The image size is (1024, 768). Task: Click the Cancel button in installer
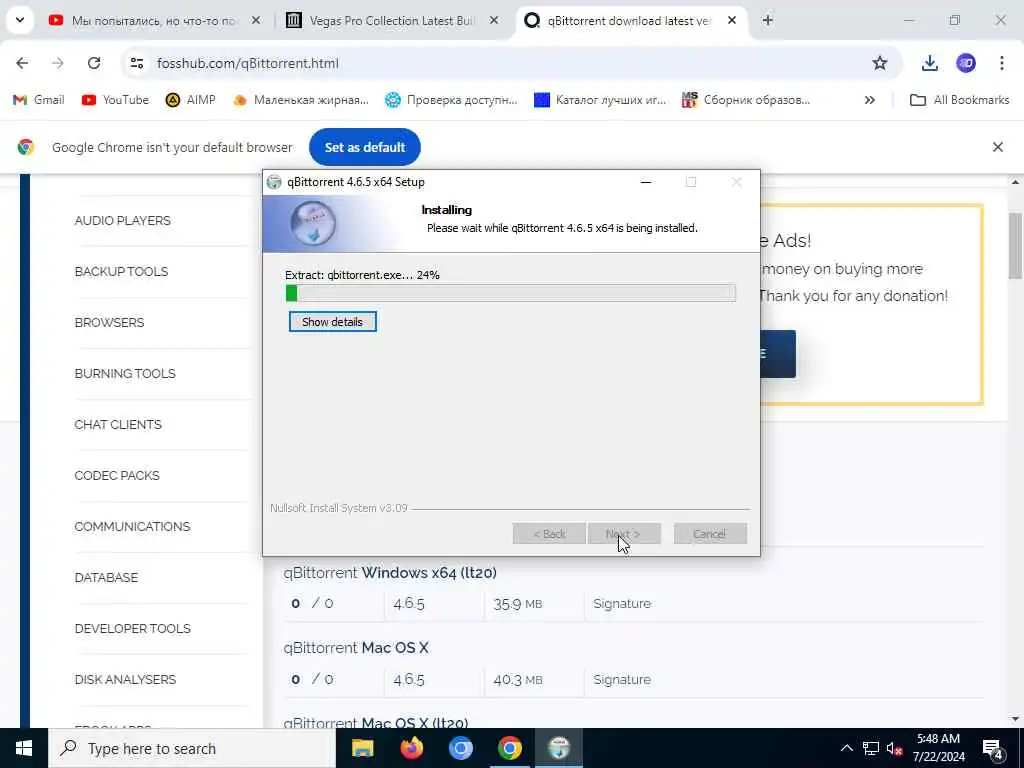click(x=710, y=534)
